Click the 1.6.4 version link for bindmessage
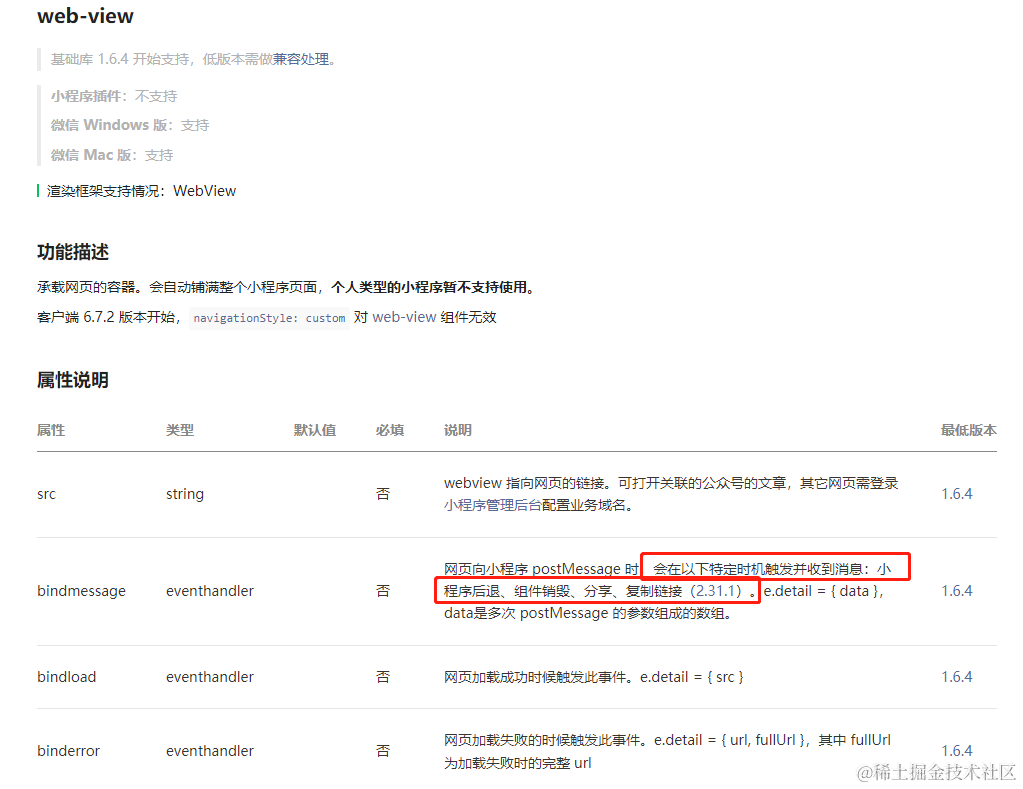 pyautogui.click(x=956, y=590)
